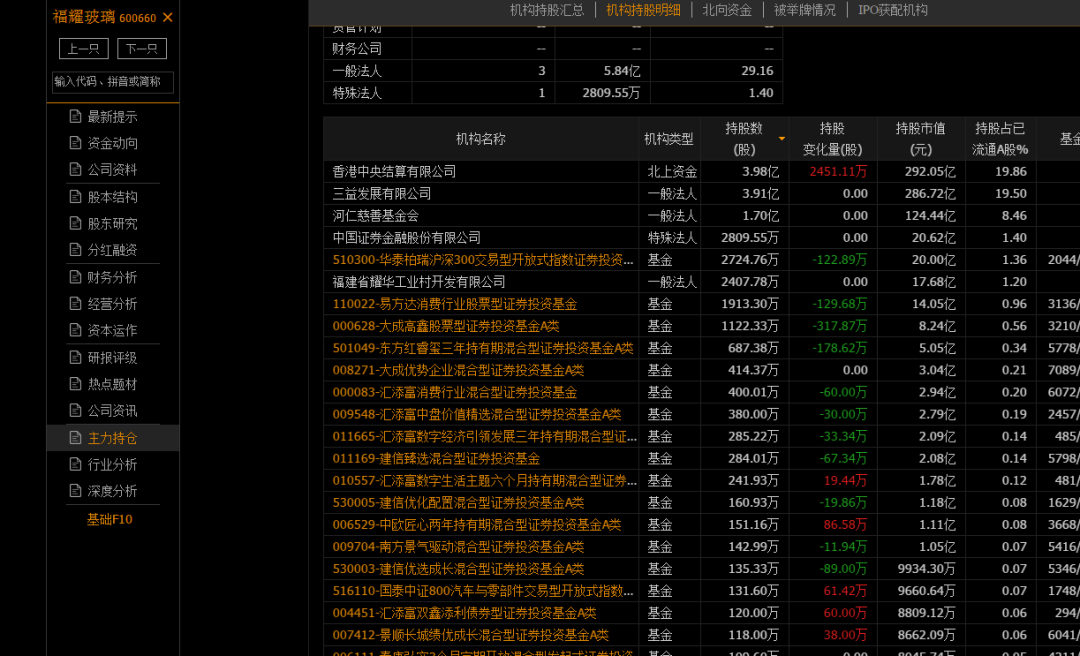Go to next stock with 下一只

[142, 49]
